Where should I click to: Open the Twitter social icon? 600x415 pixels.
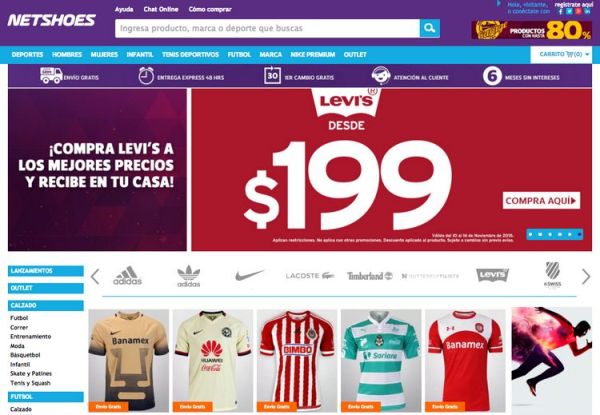pos(569,11)
